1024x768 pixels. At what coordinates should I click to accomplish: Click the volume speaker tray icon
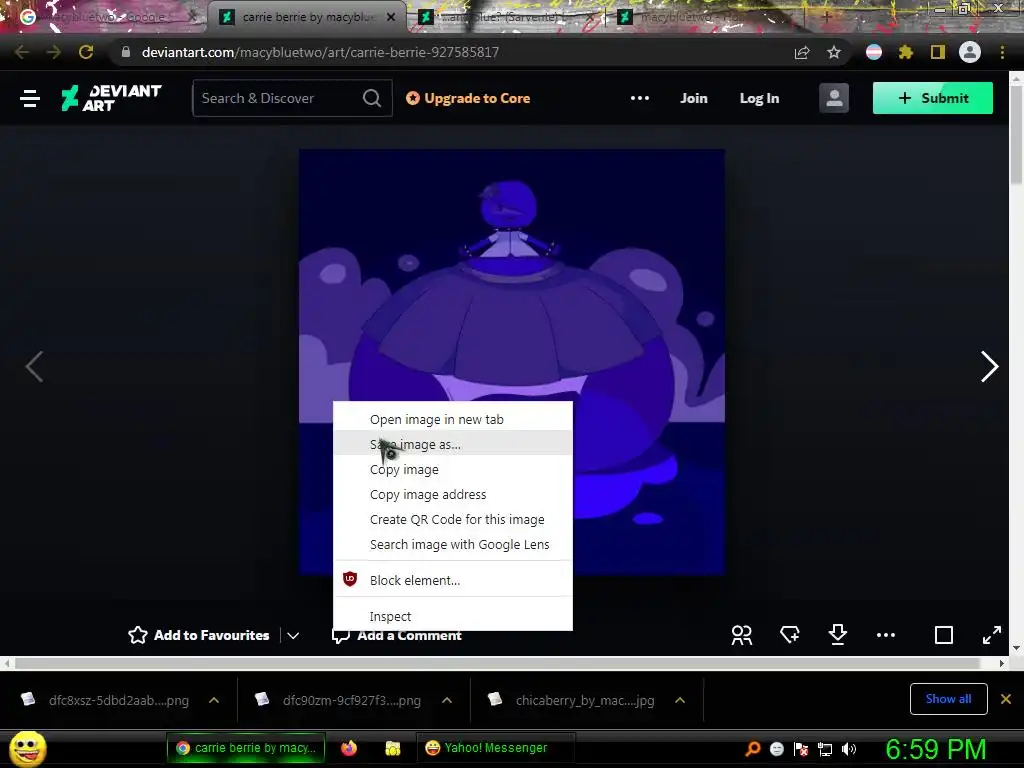click(849, 749)
